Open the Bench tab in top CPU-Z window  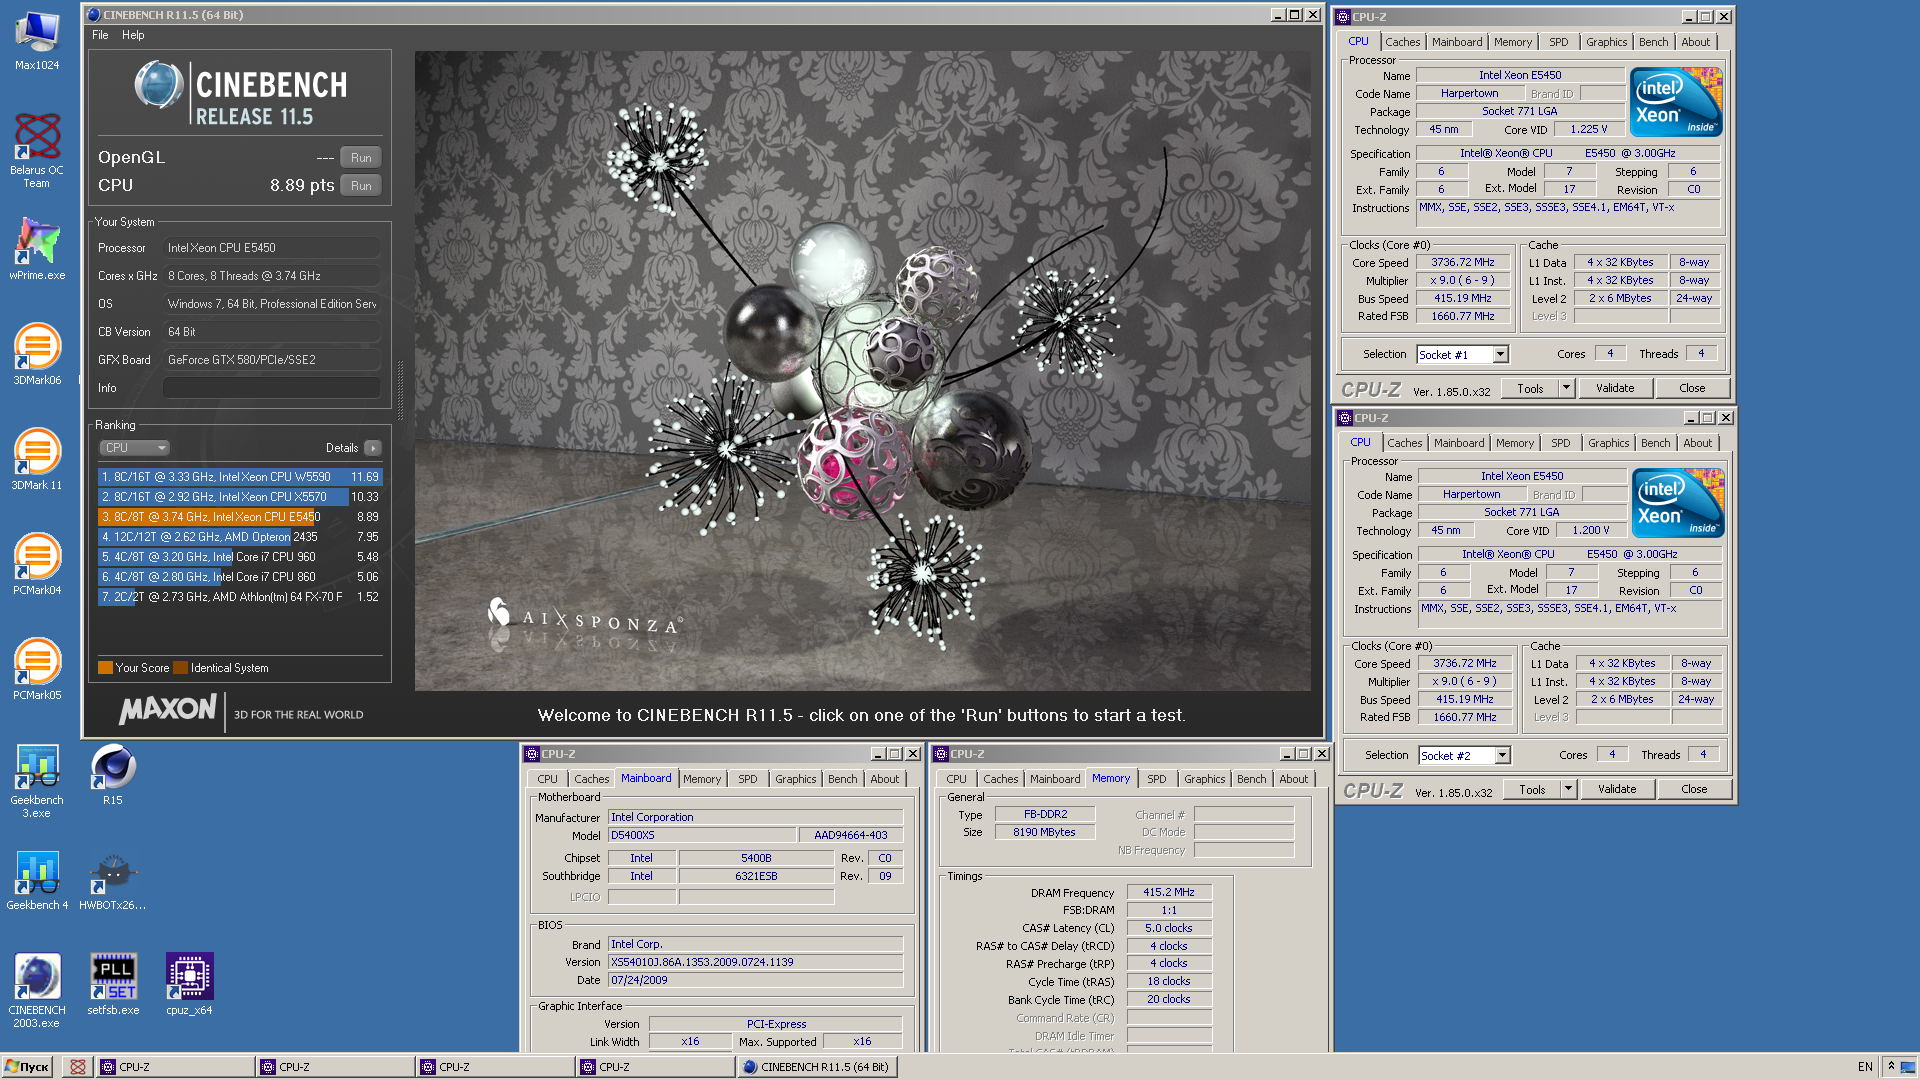click(1653, 42)
